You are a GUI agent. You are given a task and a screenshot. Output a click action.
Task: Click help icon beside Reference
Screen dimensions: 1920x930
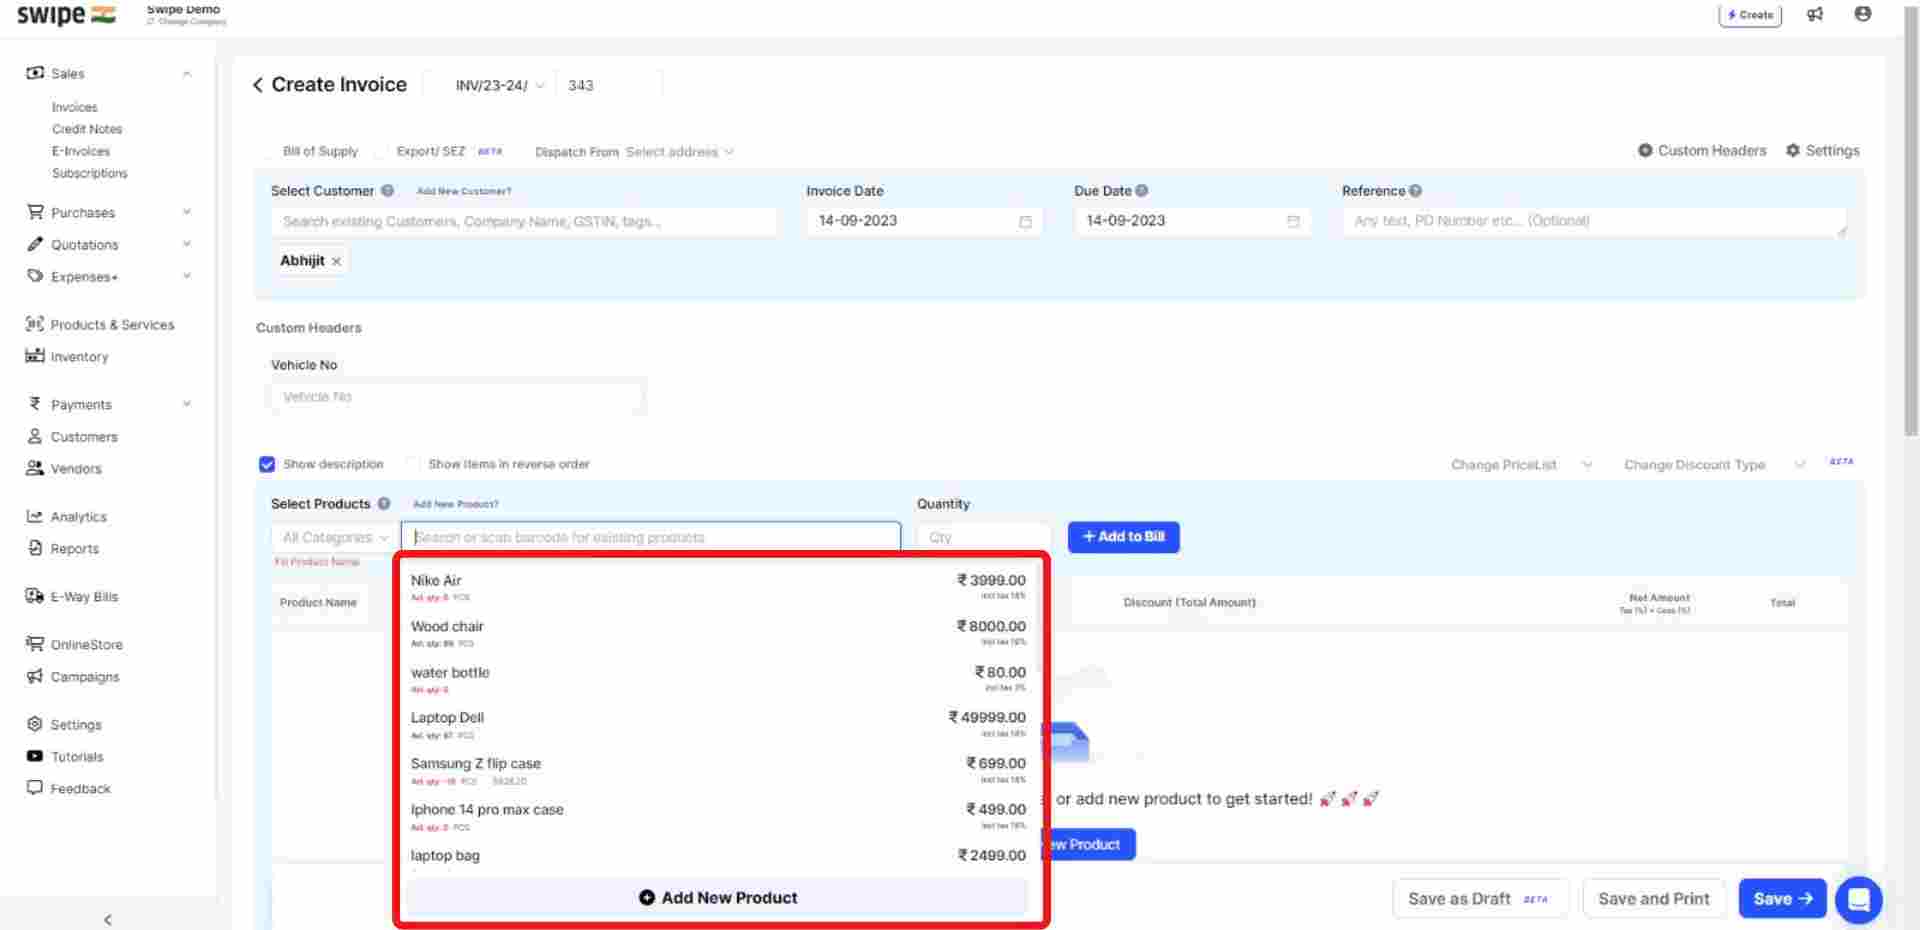coord(1415,190)
